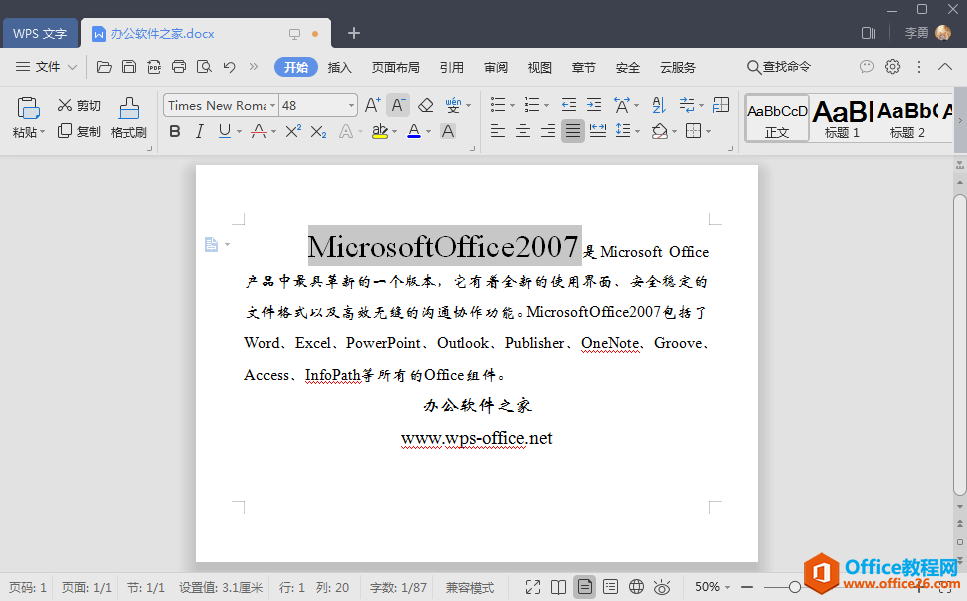
Task: Switch to web layout view in status bar
Action: click(x=636, y=587)
